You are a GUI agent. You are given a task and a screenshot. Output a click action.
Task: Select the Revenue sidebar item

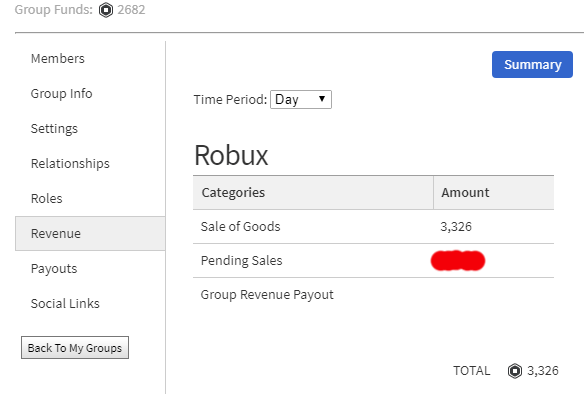(x=90, y=233)
